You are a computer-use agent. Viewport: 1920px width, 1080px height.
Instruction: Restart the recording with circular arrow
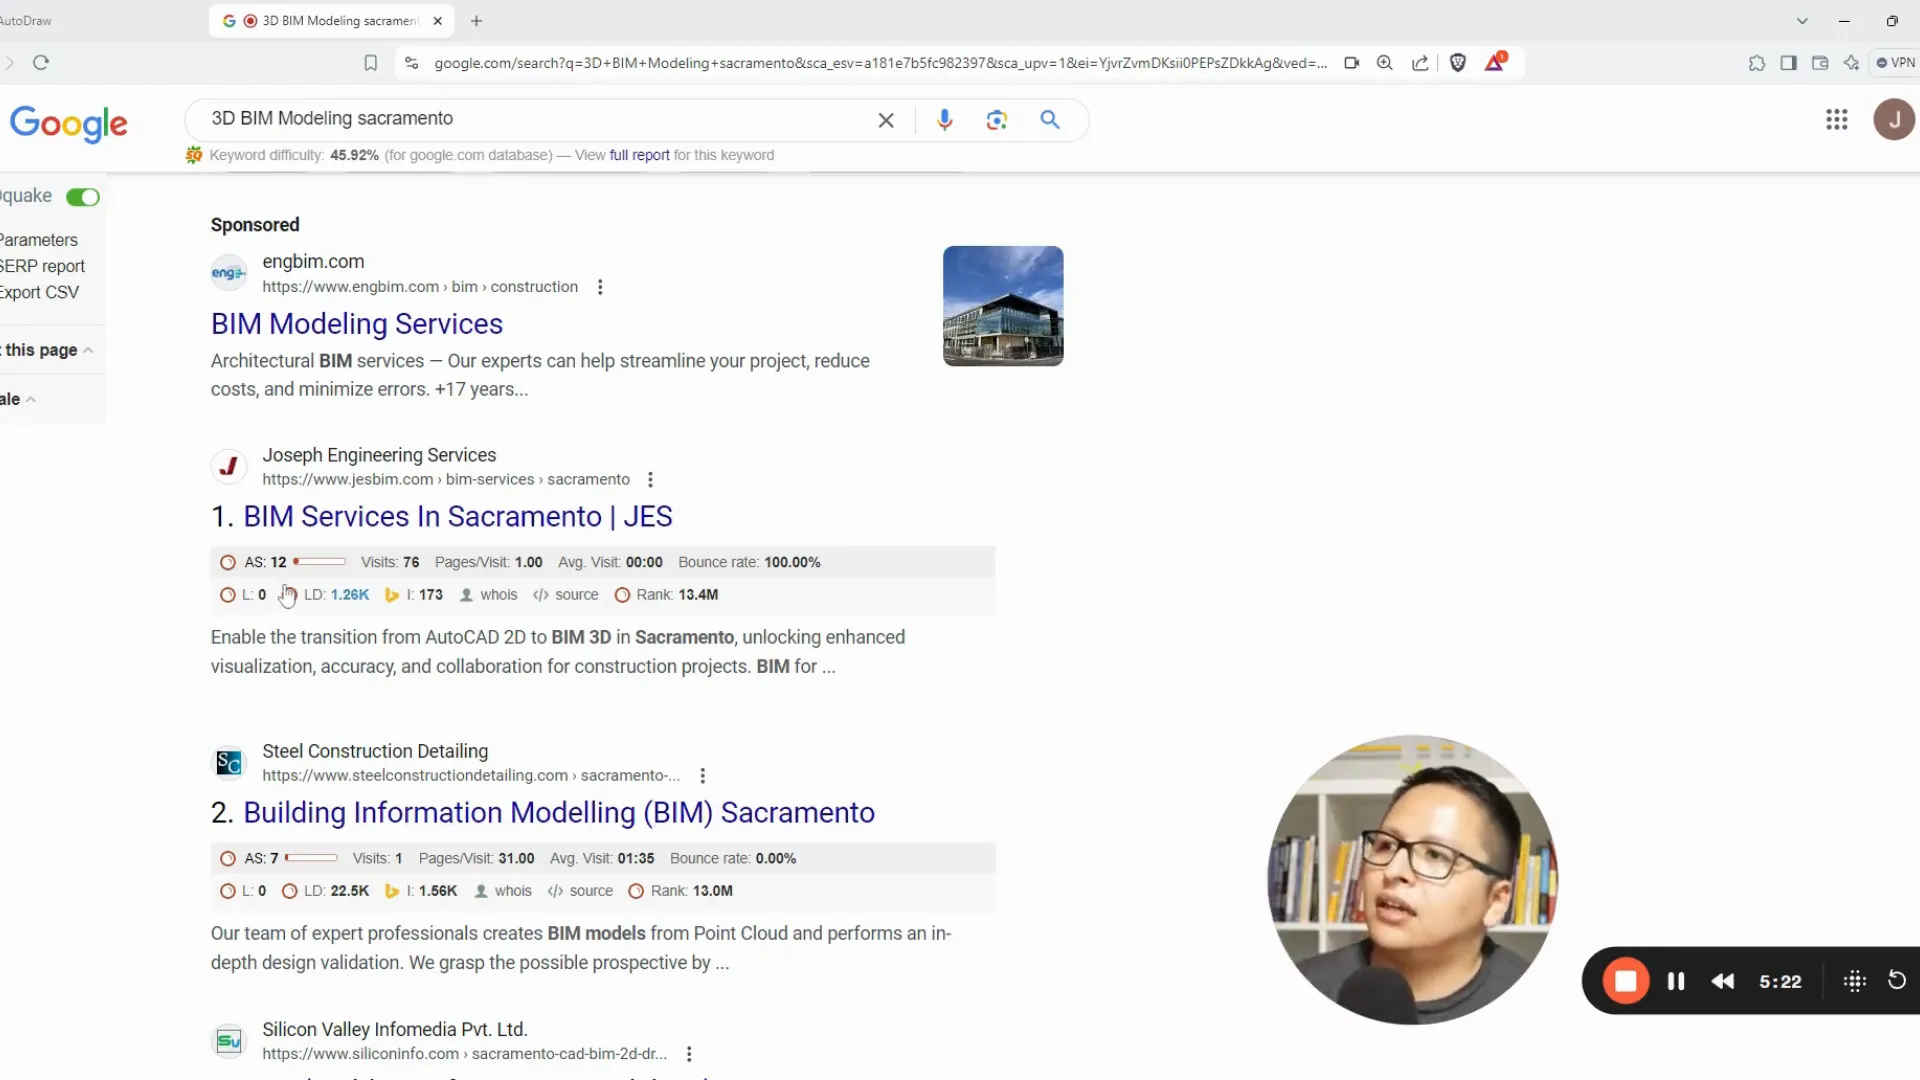[1896, 980]
